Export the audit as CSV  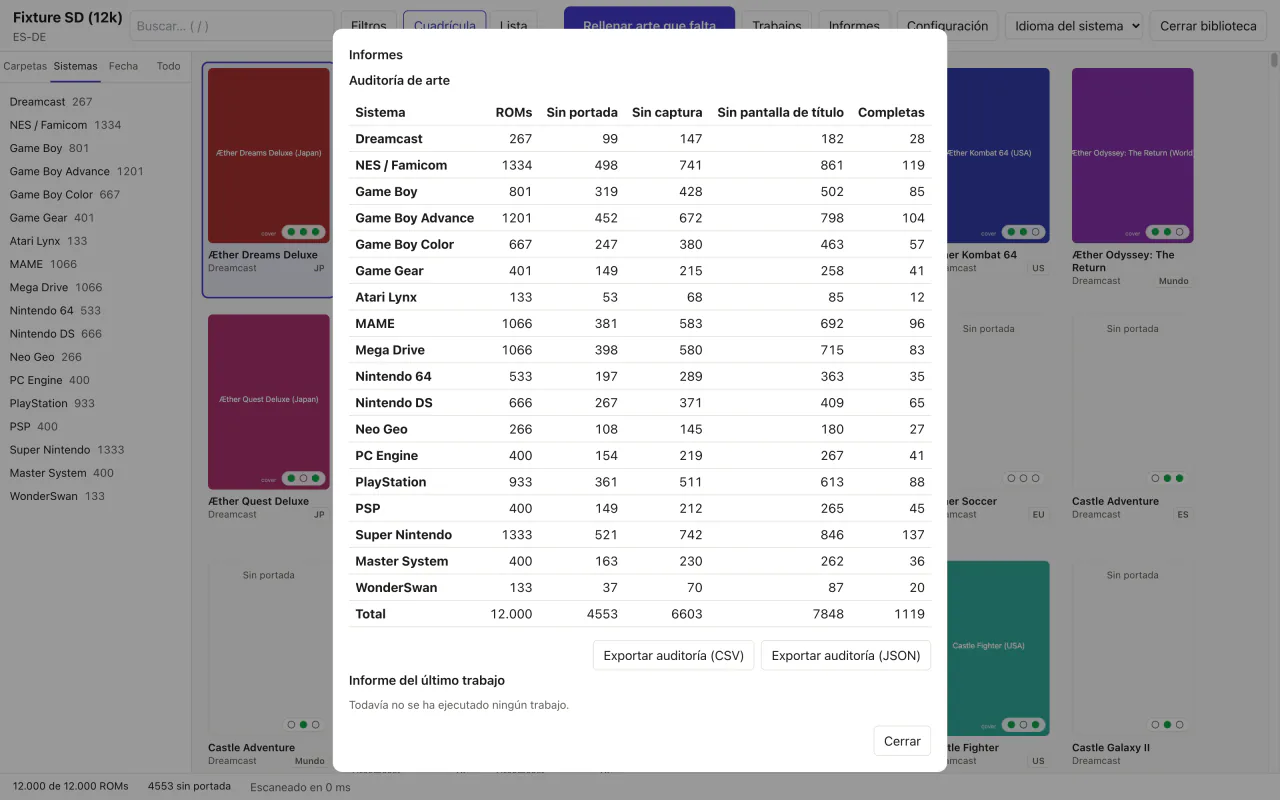click(x=673, y=656)
